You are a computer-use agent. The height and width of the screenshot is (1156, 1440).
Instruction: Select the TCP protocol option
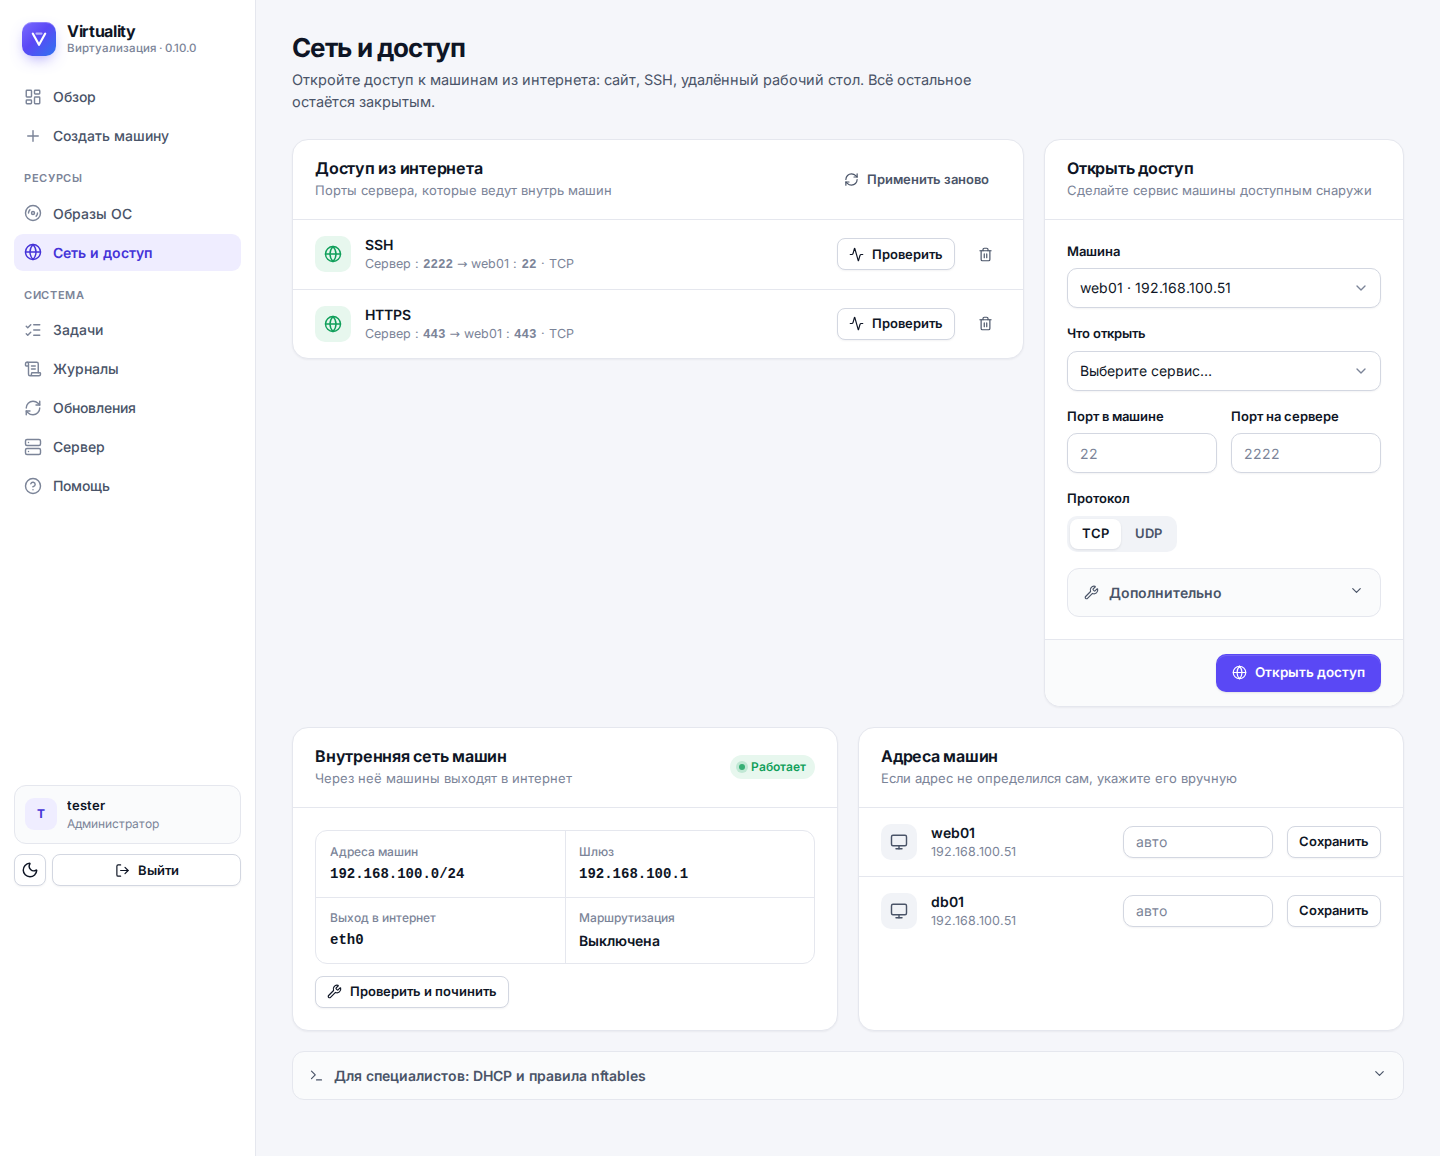(1095, 534)
